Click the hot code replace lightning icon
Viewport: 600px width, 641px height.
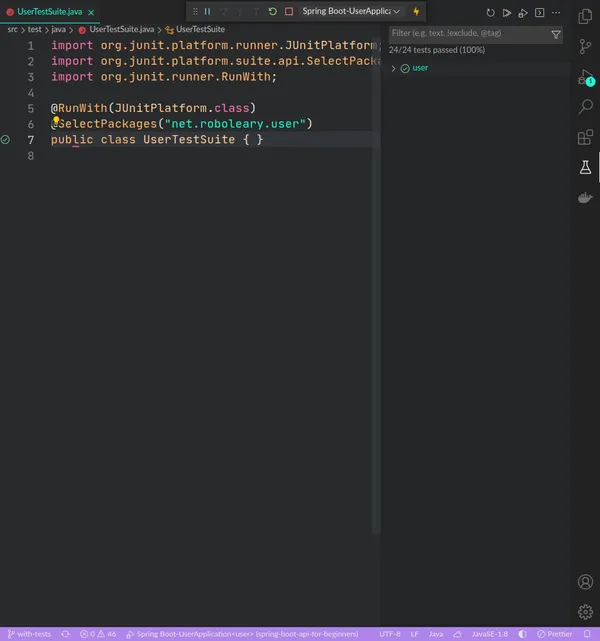pyautogui.click(x=416, y=11)
